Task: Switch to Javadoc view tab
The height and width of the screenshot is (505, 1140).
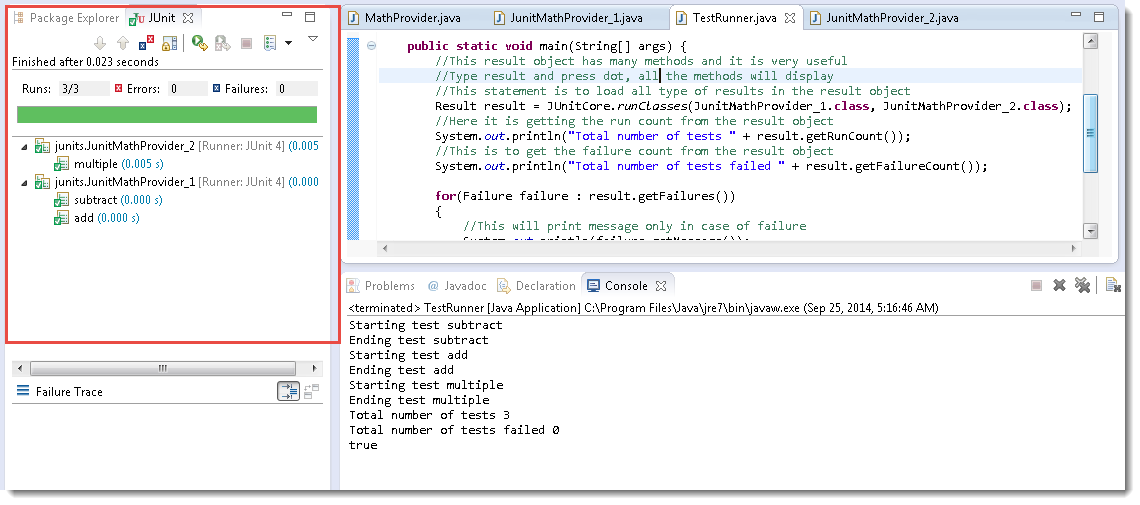Action: click(457, 286)
